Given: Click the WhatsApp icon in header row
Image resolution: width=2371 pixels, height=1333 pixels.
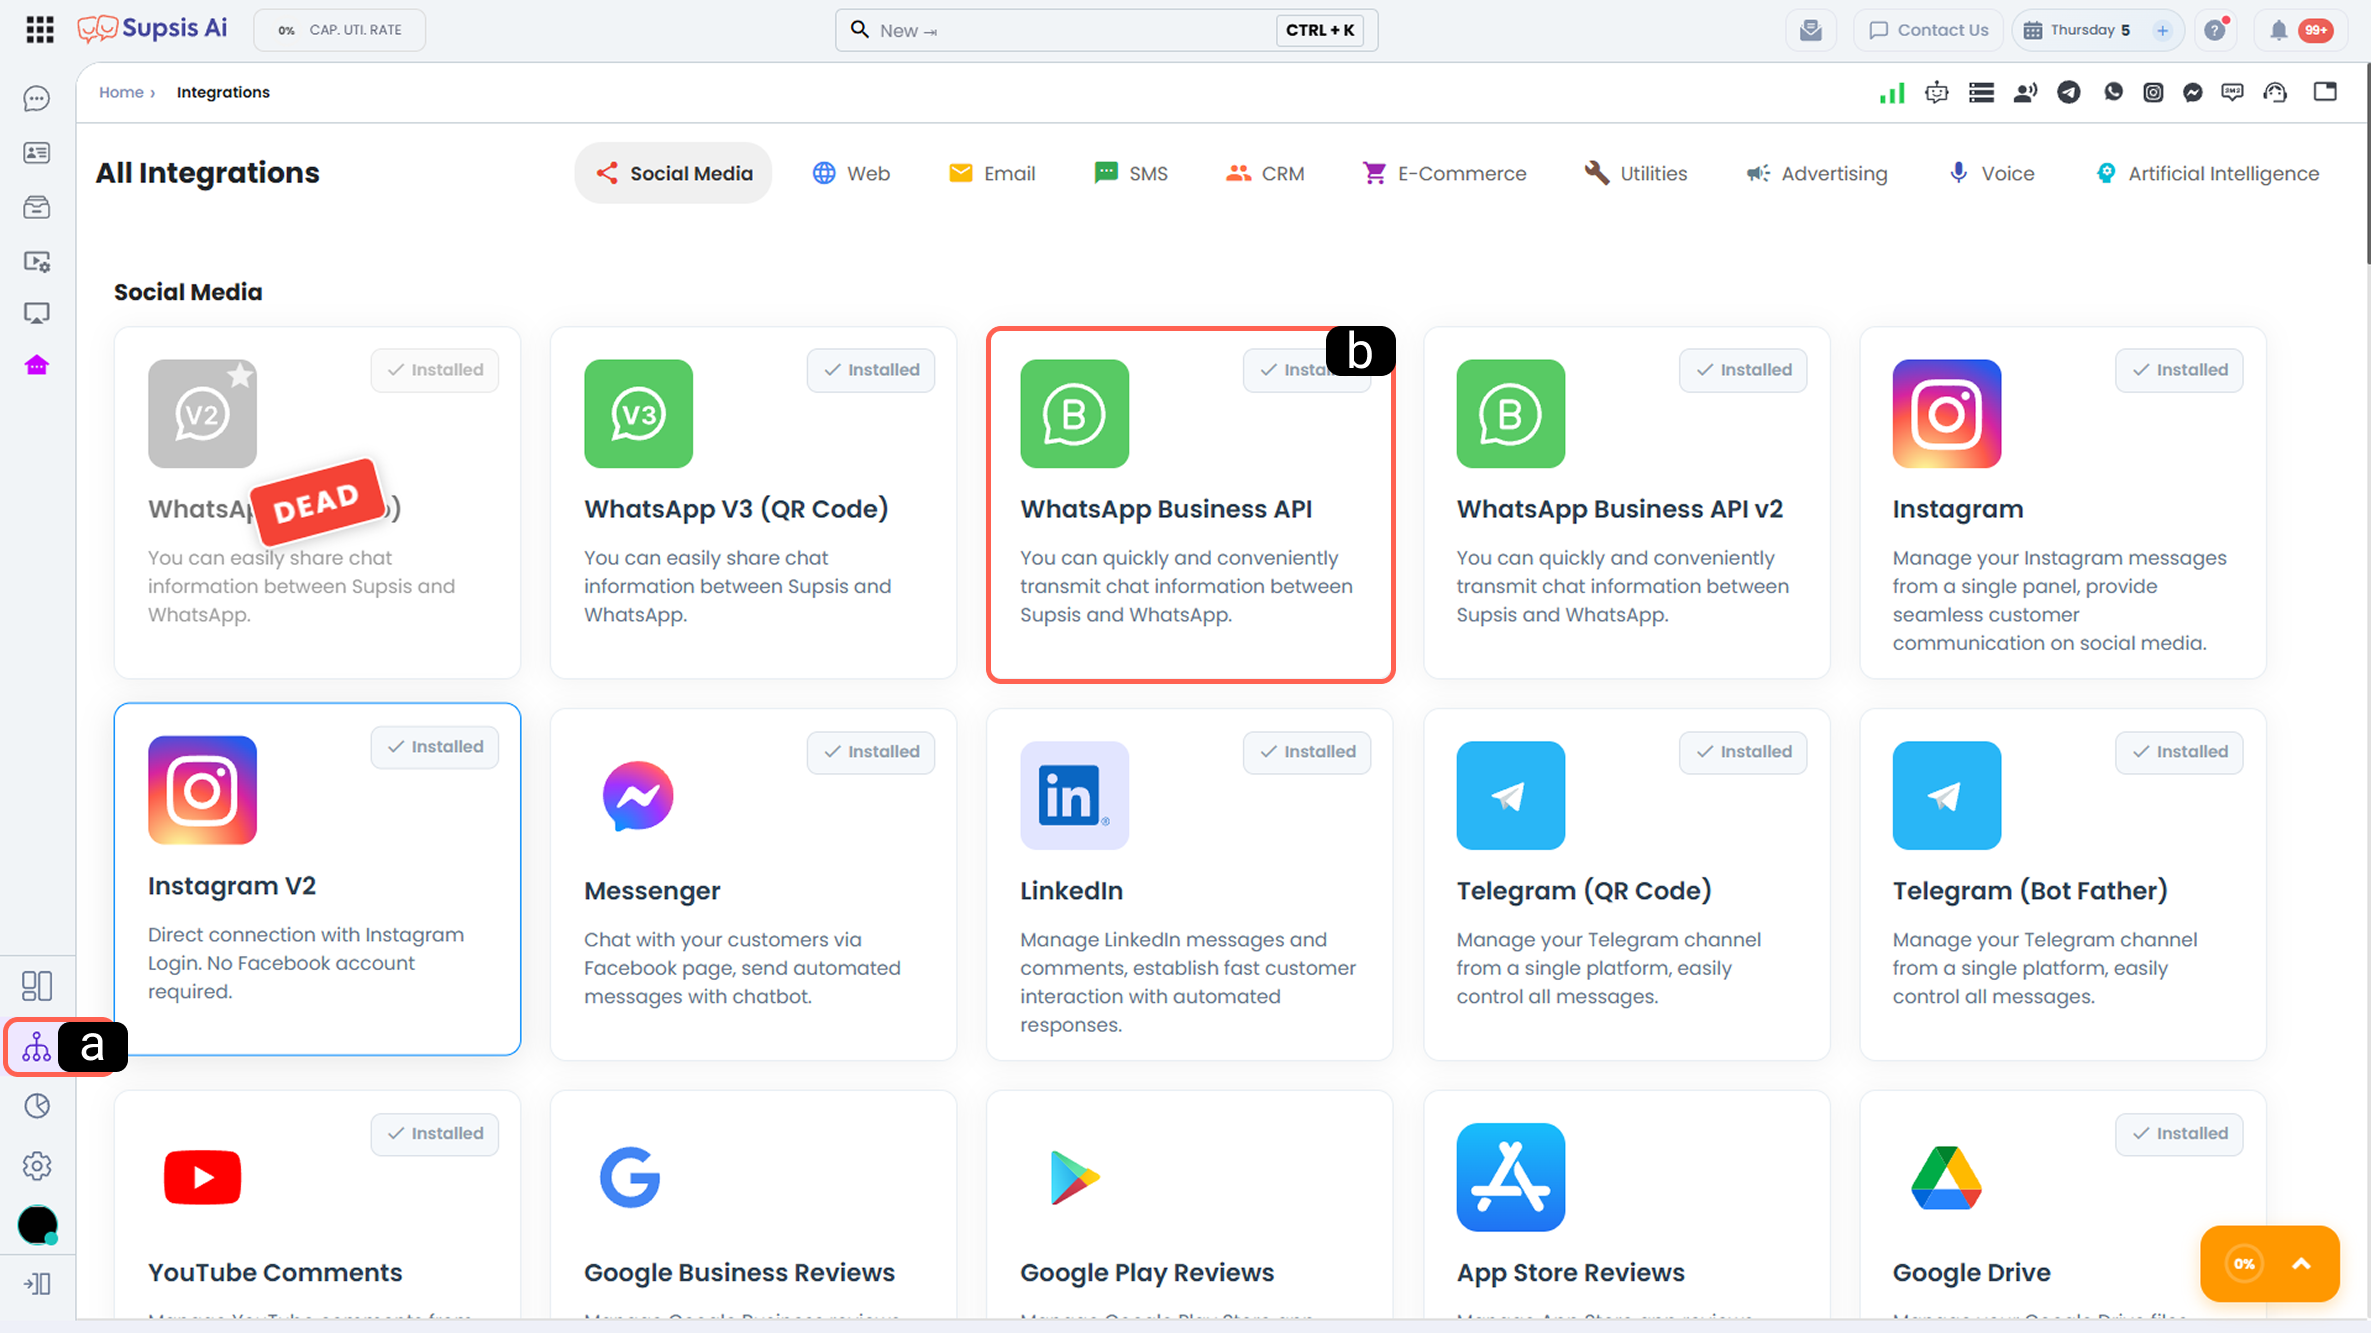Looking at the screenshot, I should click(2113, 92).
